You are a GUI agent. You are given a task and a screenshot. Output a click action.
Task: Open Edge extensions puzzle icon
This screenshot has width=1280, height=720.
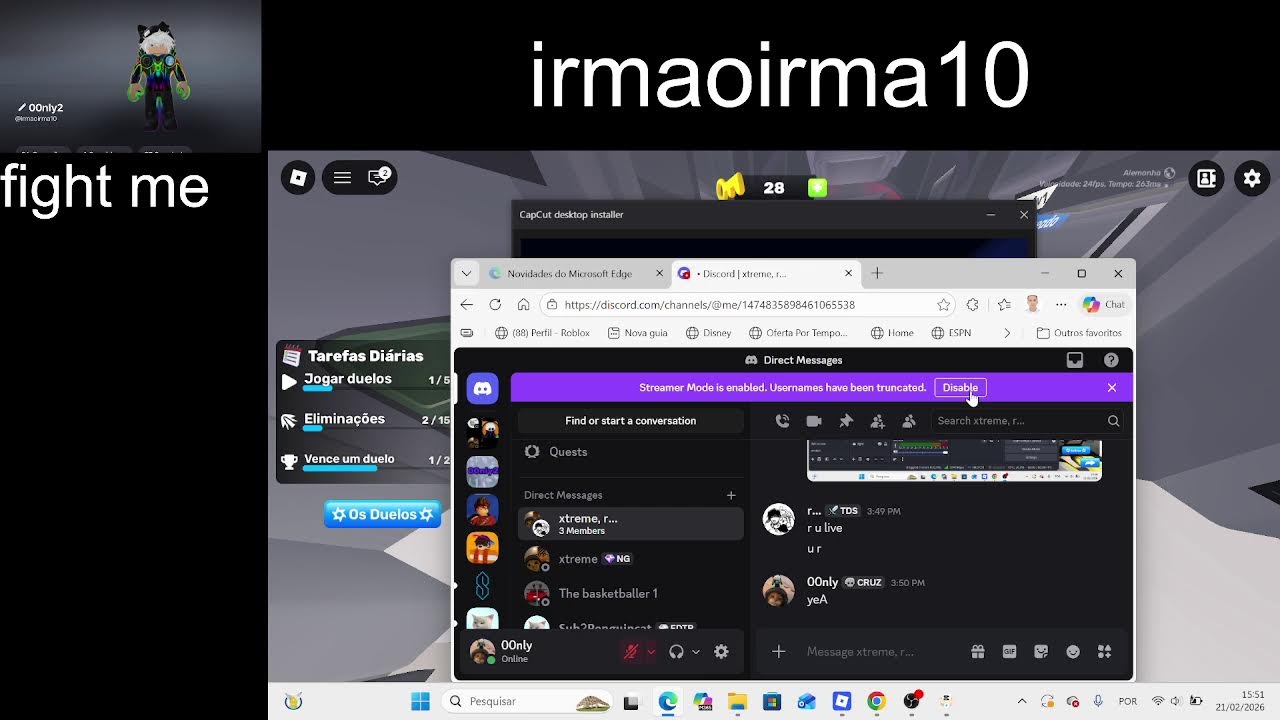[x=973, y=304]
